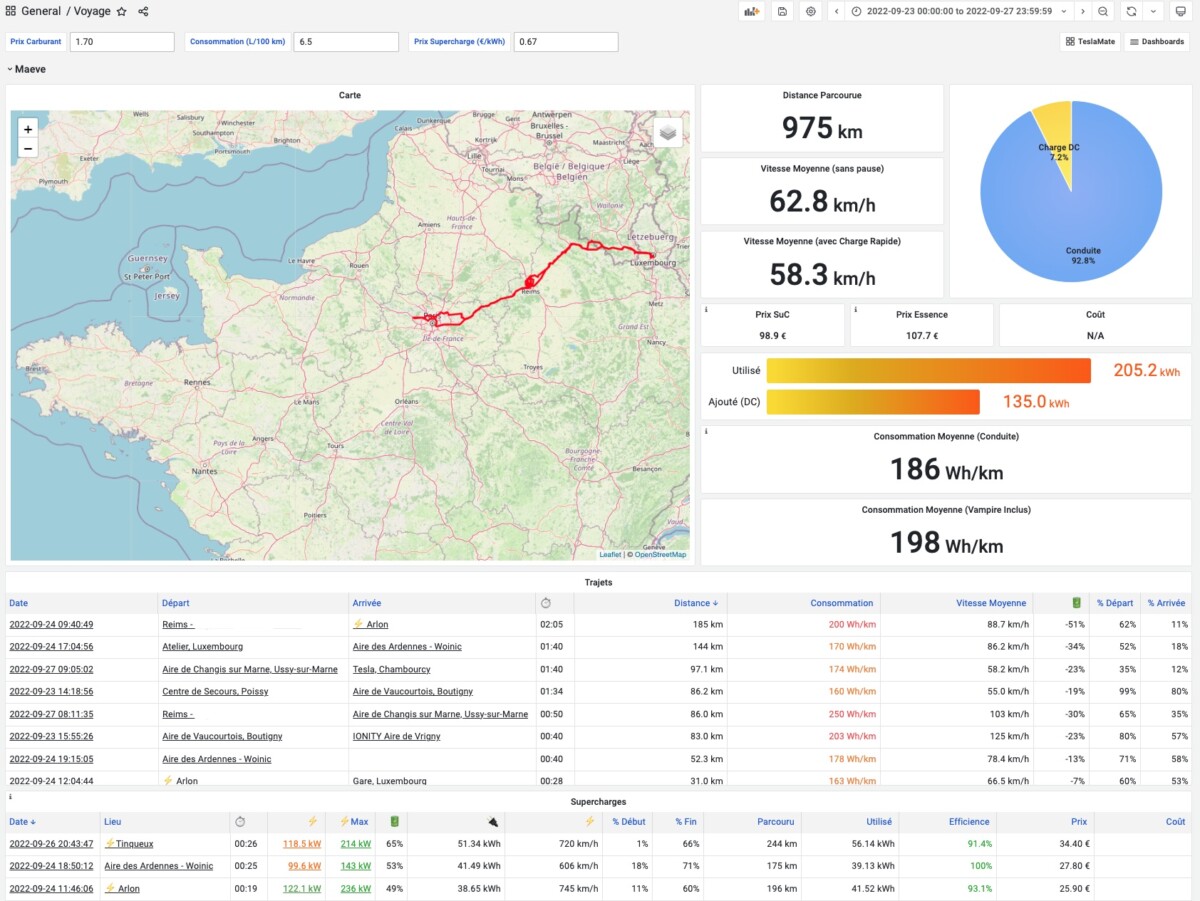Click the Add panel icon
The height and width of the screenshot is (901, 1200).
[x=751, y=11]
